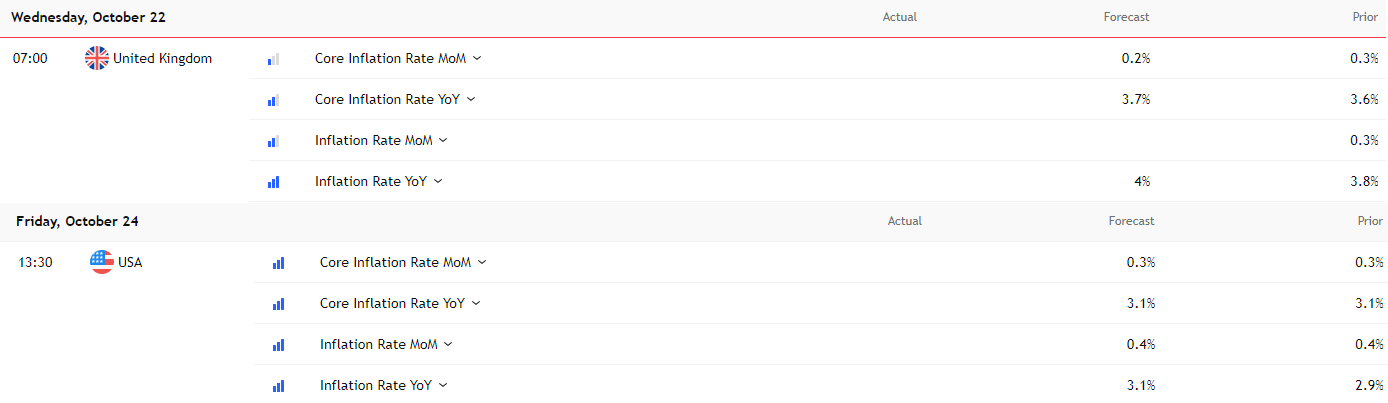Click importance bars beside UK Inflation Rate YoY

point(273,182)
